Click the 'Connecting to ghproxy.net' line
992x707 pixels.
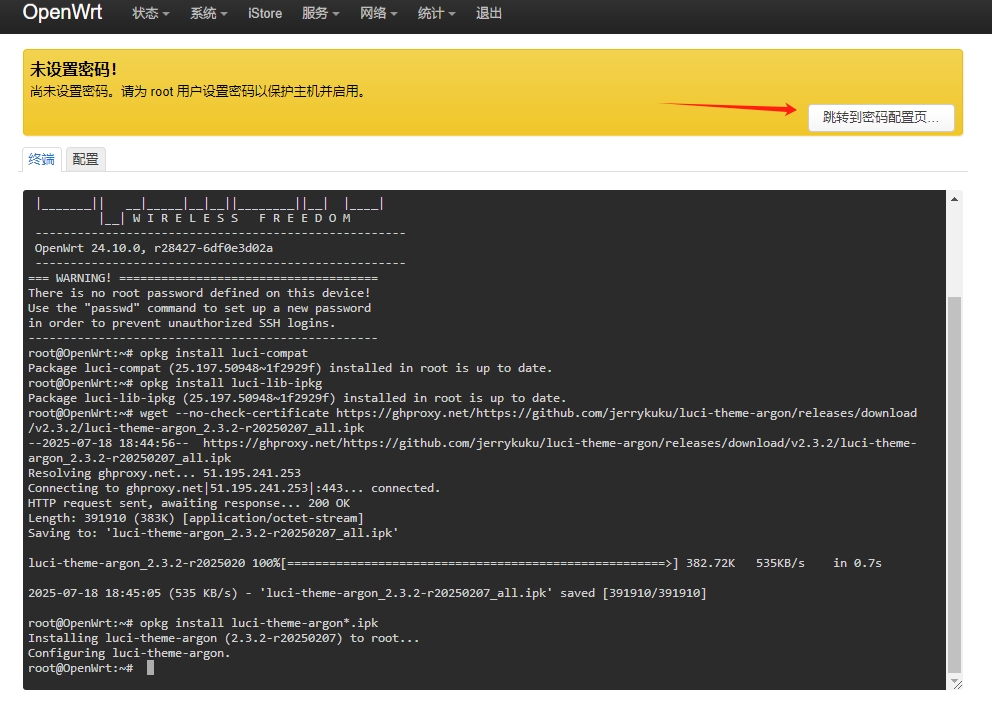[x=234, y=488]
